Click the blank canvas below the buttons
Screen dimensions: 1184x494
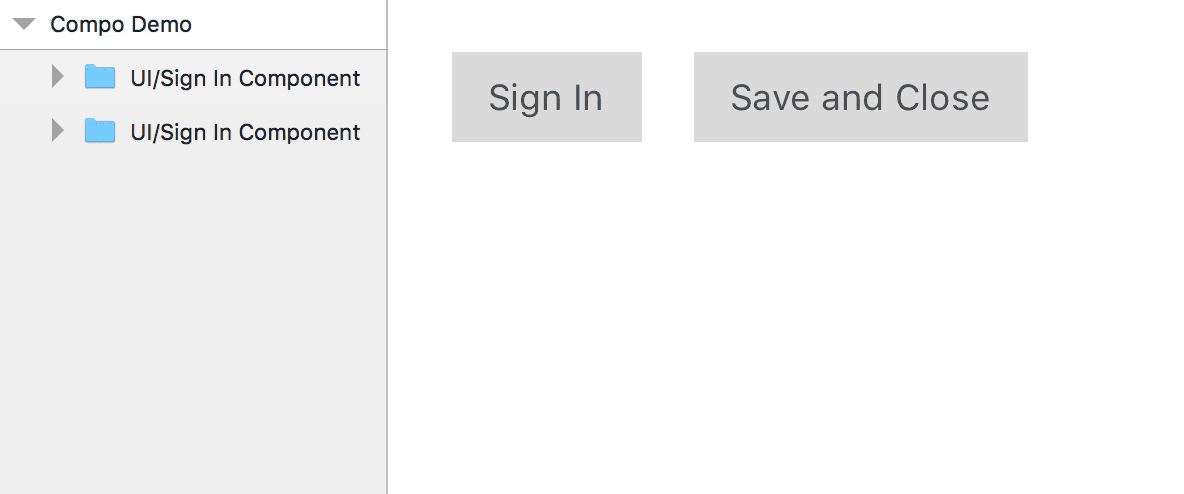point(785,317)
